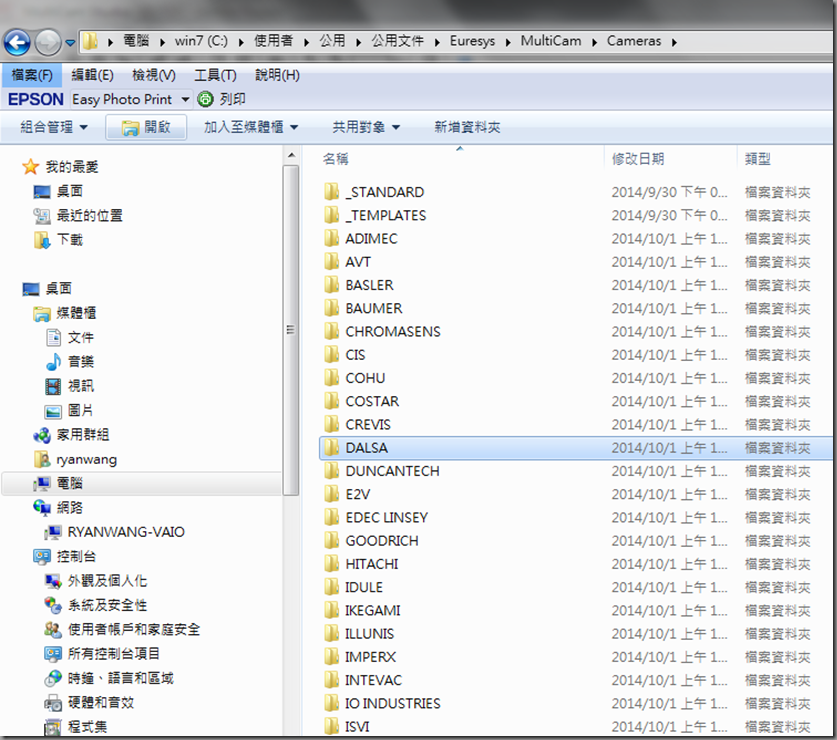Select 媒體櫃 library icon
The image size is (837, 740).
(42, 313)
